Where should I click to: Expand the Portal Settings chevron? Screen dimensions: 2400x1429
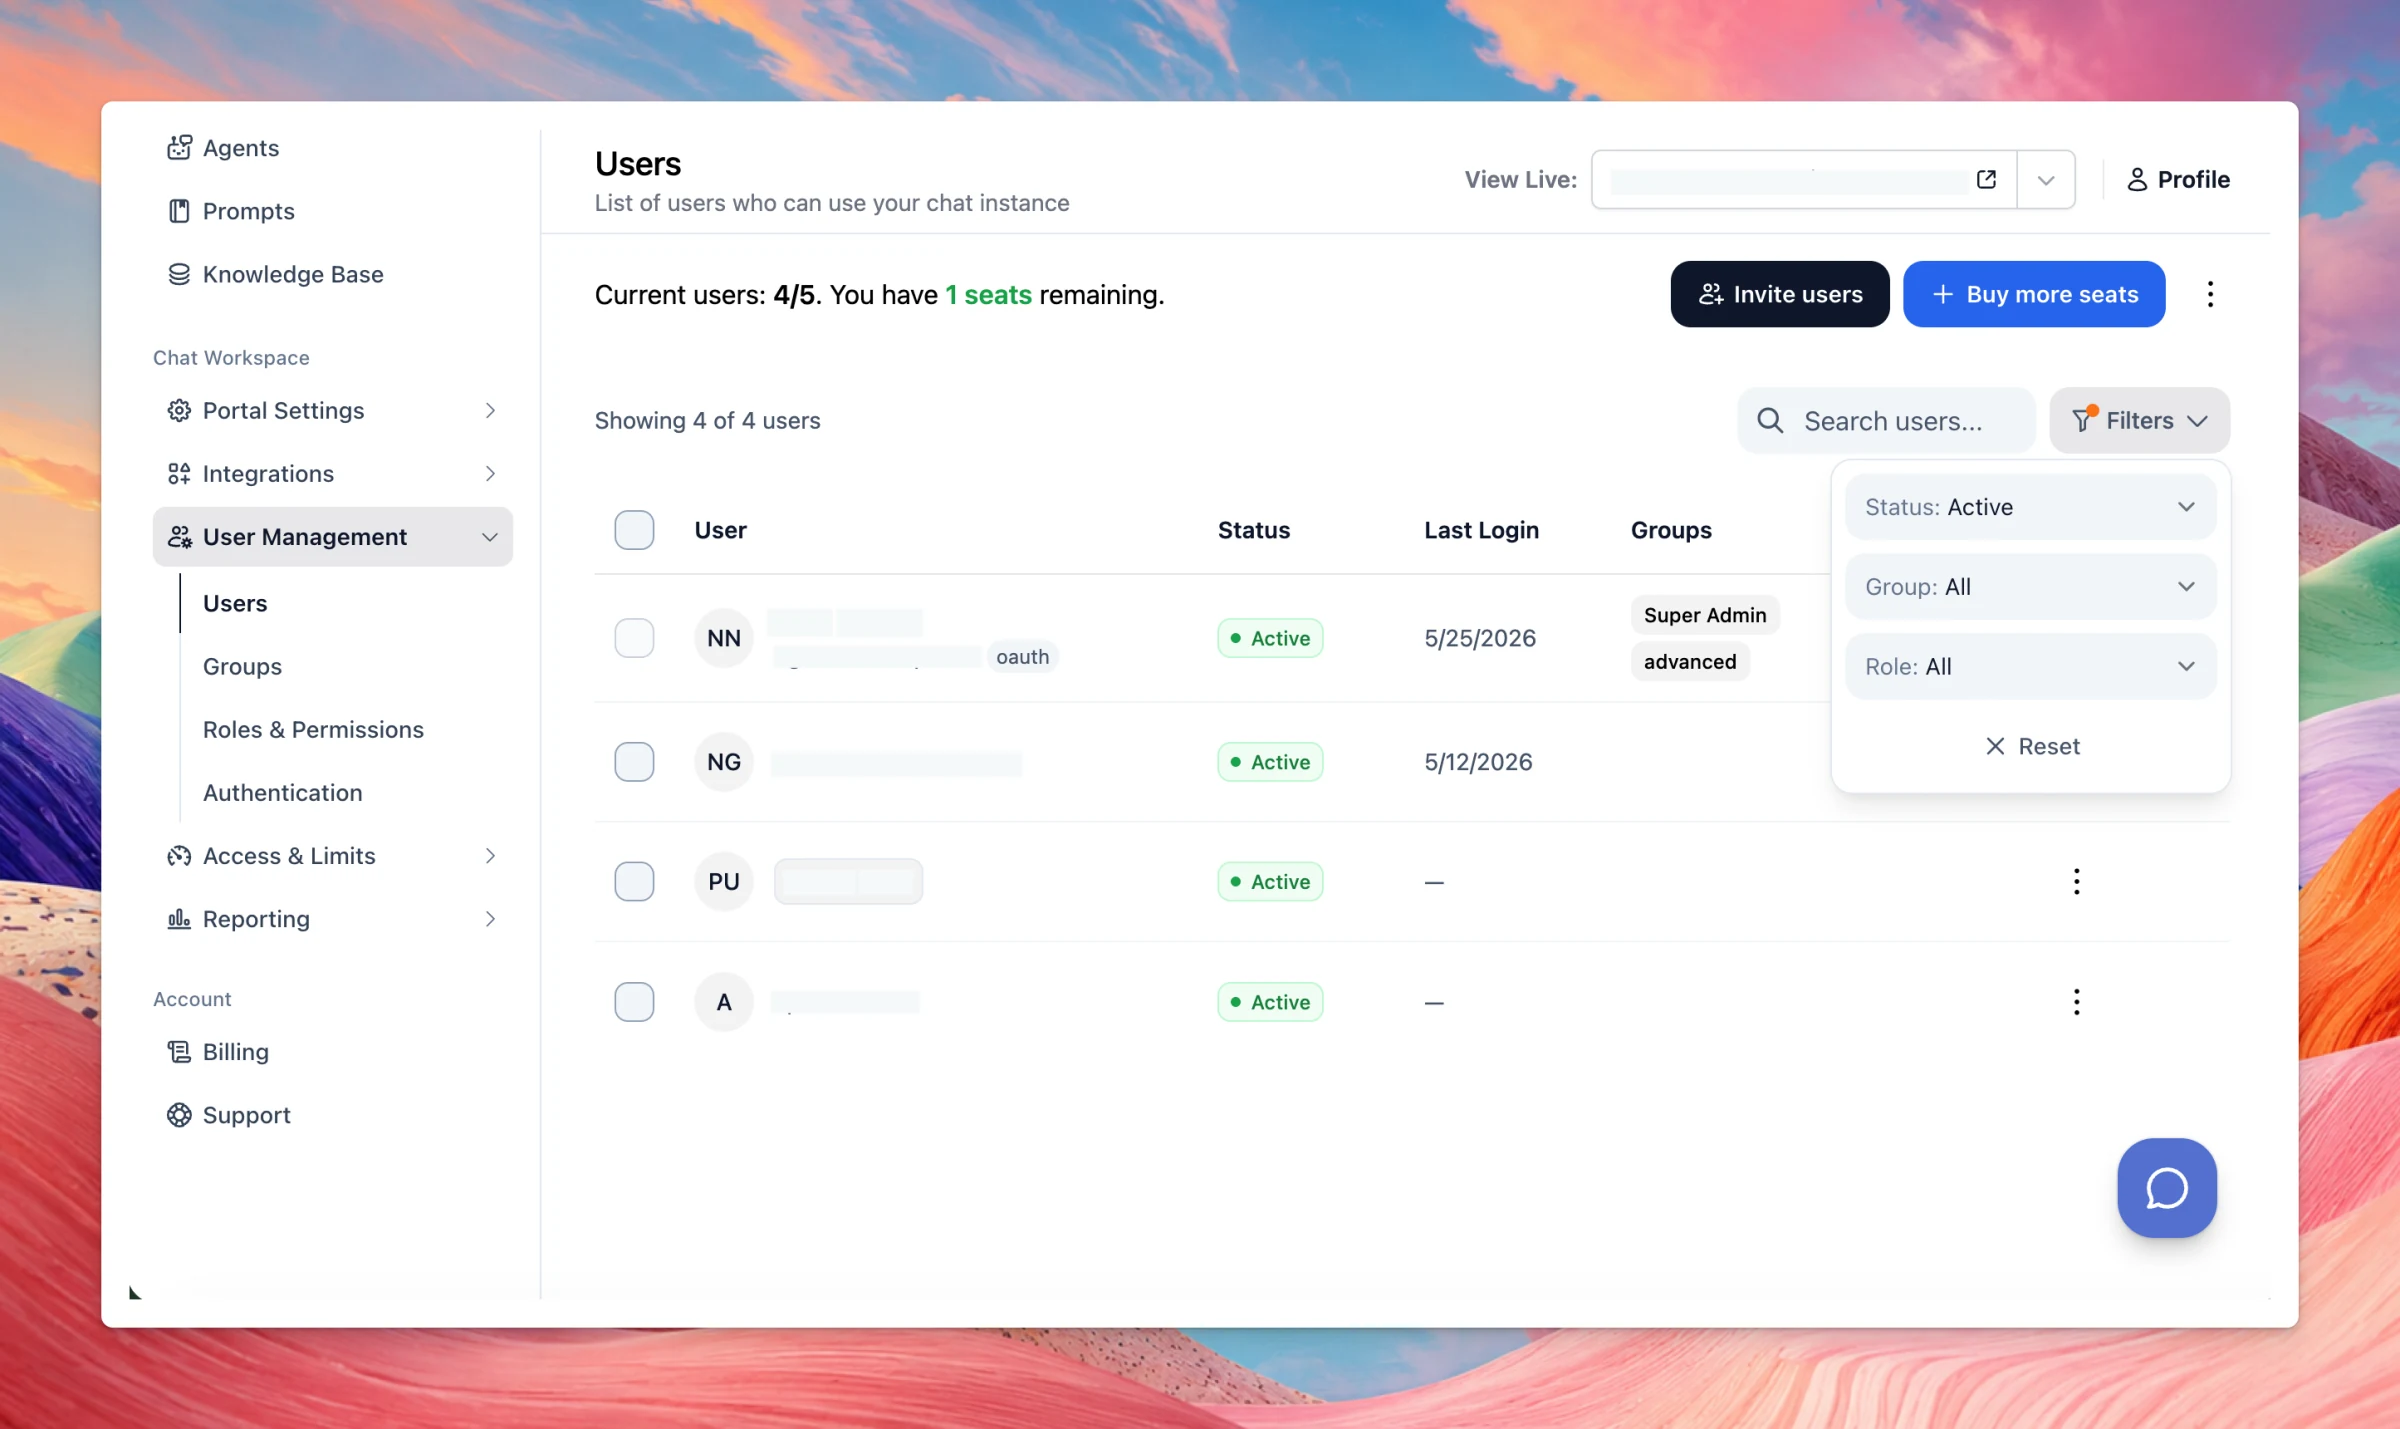pyautogui.click(x=490, y=411)
